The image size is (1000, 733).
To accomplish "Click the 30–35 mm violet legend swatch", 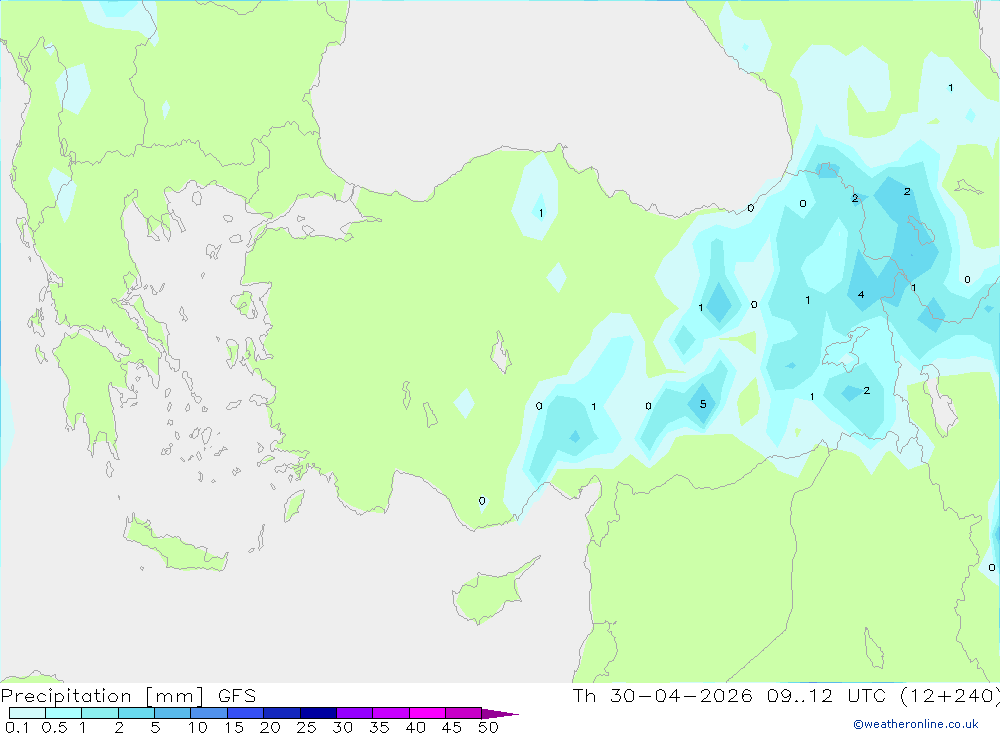I will tap(354, 713).
